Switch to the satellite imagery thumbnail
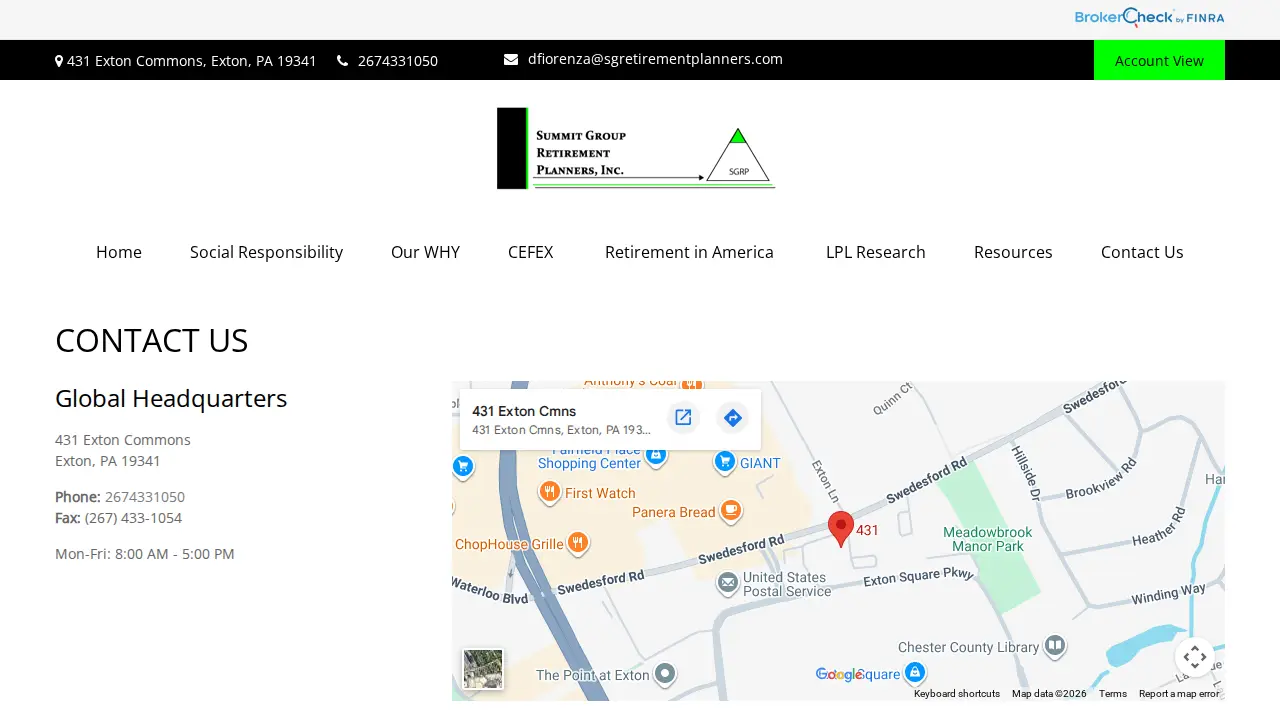This screenshot has height=720, width=1280. click(x=483, y=669)
